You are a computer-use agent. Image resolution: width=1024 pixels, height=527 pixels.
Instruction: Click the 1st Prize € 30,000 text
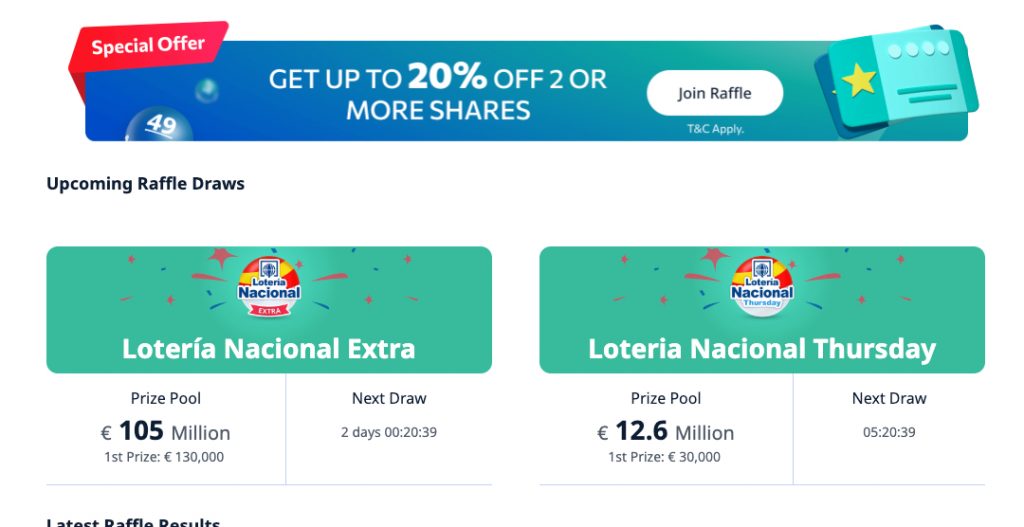pos(664,457)
